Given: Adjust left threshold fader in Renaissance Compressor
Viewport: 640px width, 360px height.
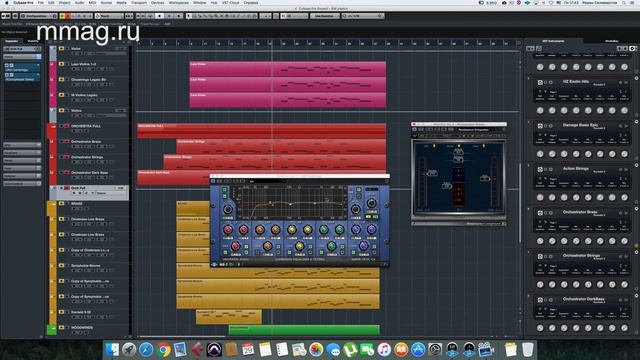Looking at the screenshot, I should (x=432, y=173).
